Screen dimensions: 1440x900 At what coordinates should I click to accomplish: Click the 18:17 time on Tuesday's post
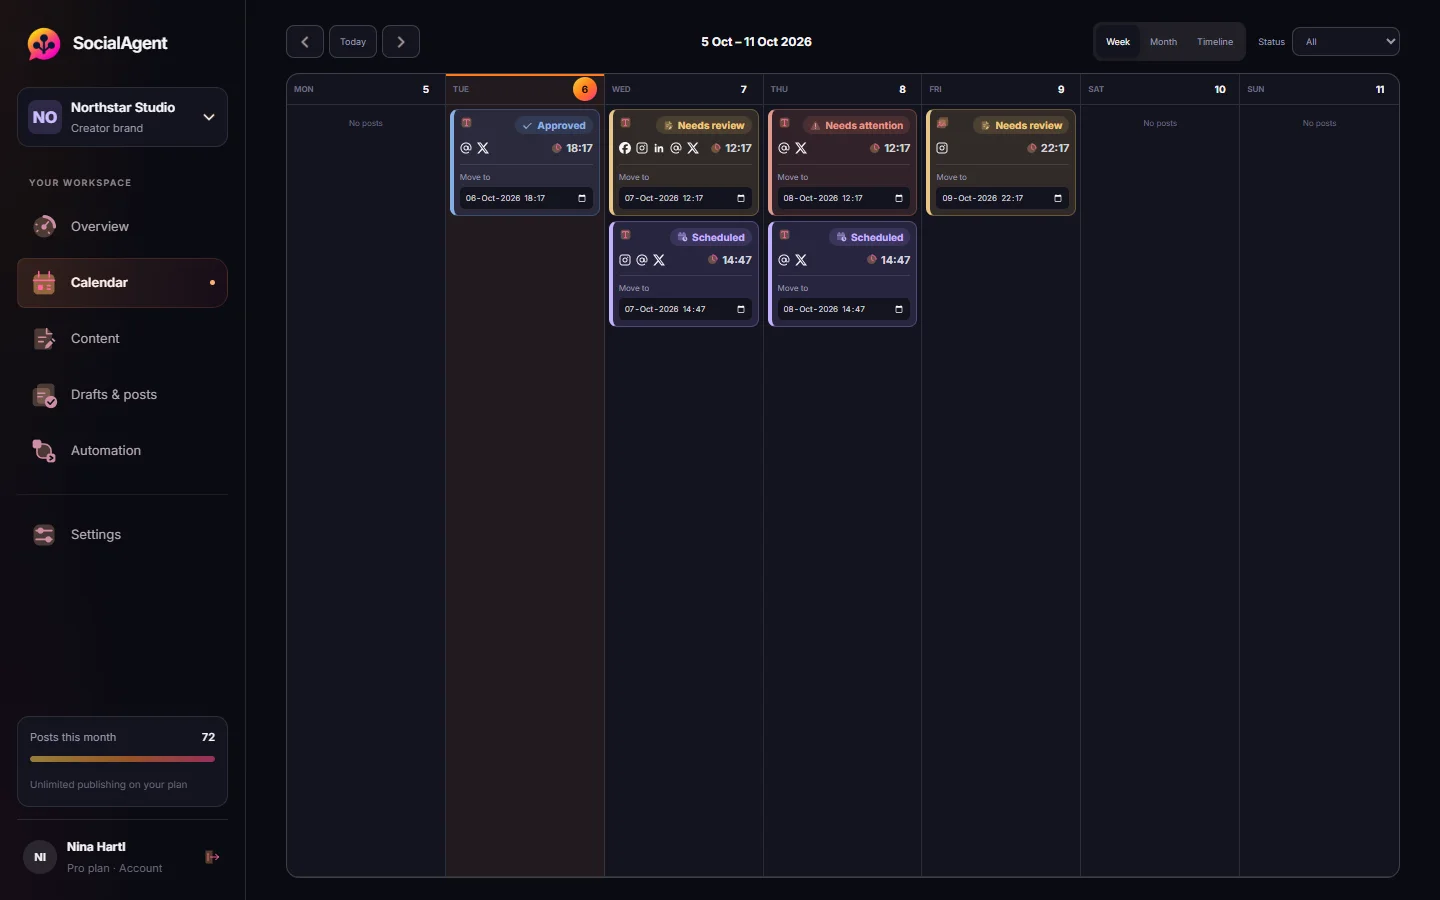tap(579, 148)
